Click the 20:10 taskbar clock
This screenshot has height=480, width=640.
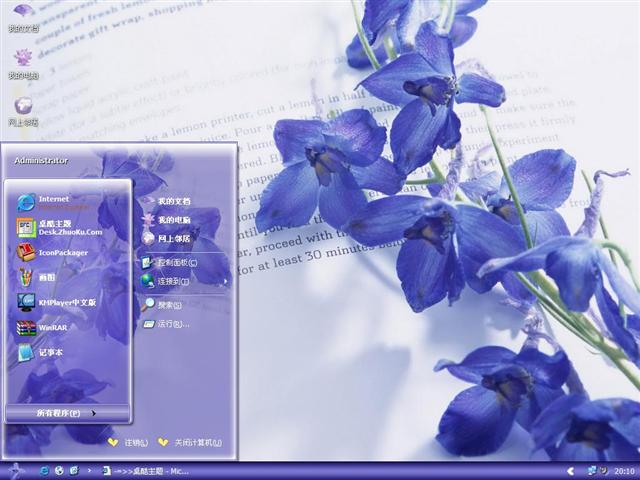click(624, 471)
